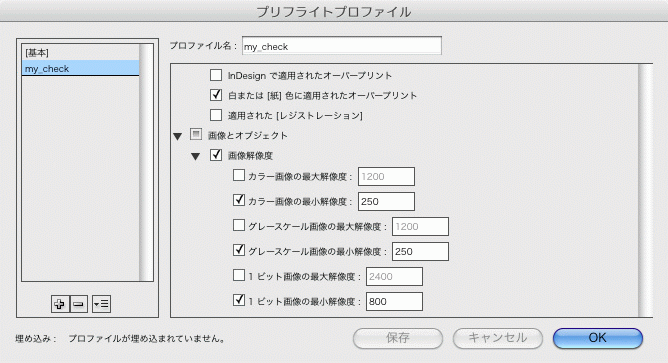The image size is (668, 363).
Task: Click the 埋め込み status text
Action: tap(120, 339)
